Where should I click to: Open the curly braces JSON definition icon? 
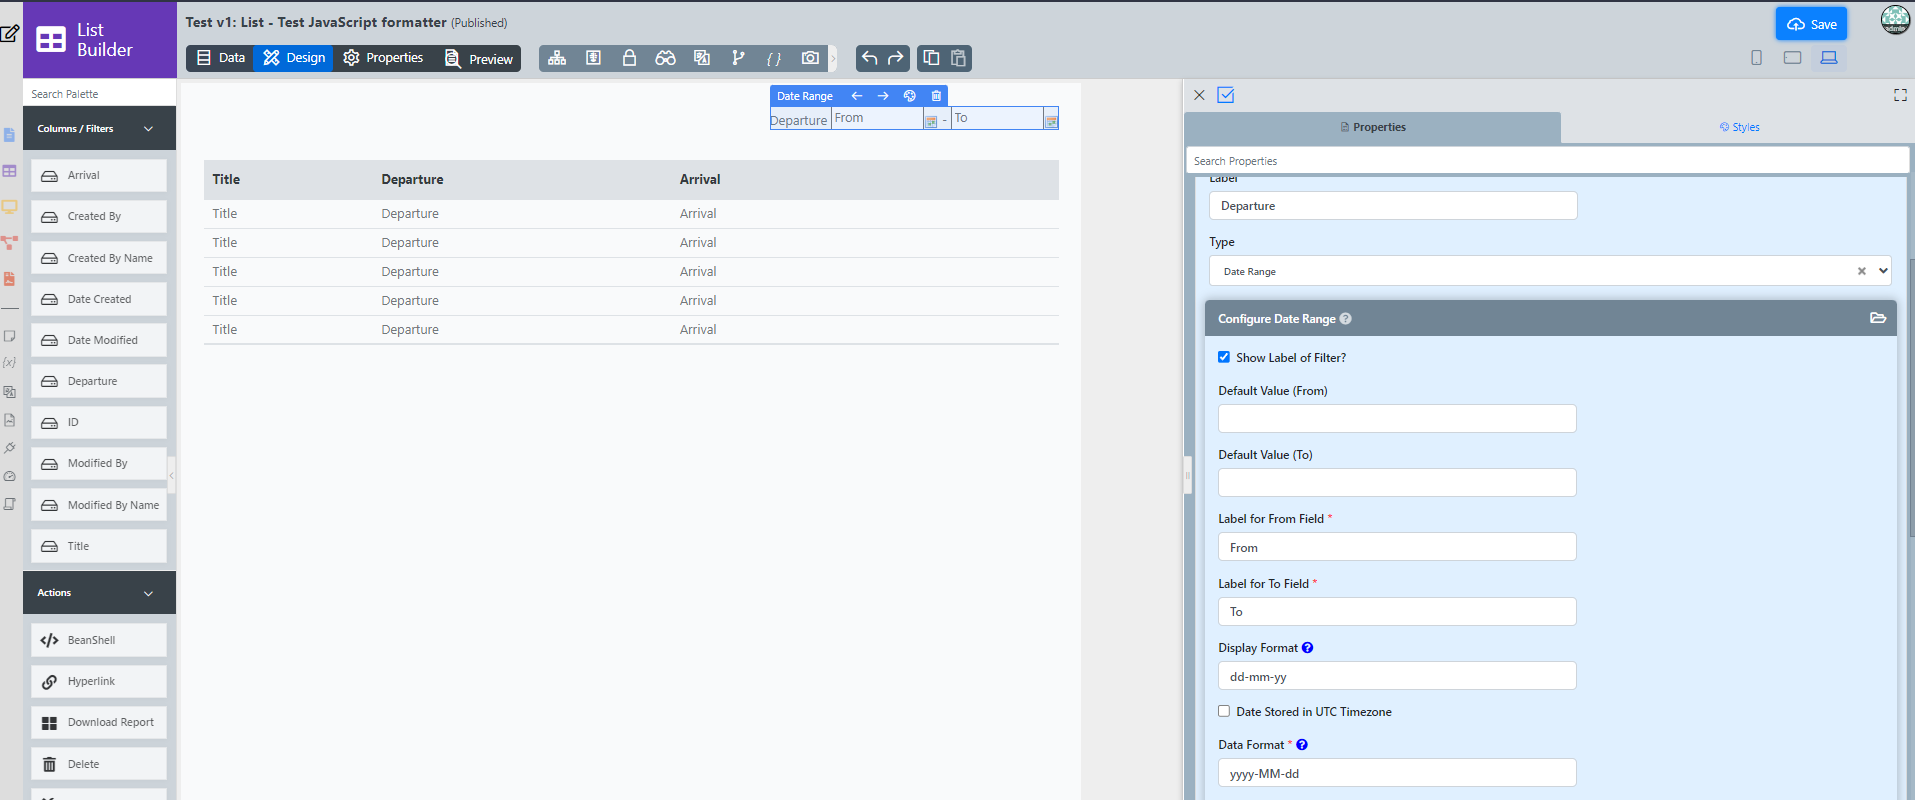774,58
